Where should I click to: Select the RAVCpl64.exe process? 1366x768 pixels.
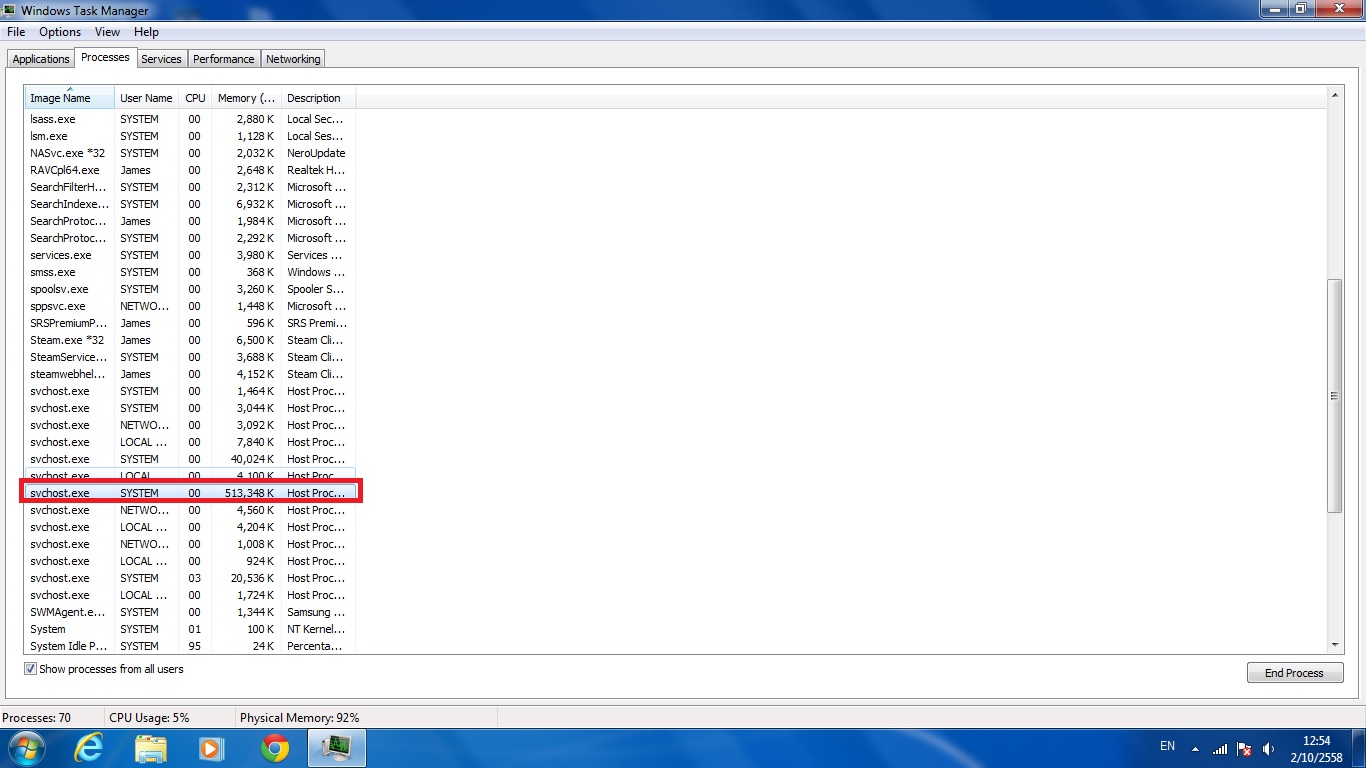pyautogui.click(x=190, y=170)
